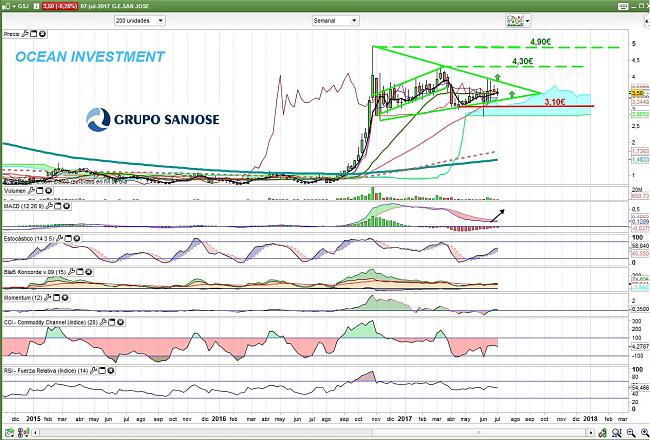Maximize the Volumen panel

pyautogui.click(x=40, y=191)
